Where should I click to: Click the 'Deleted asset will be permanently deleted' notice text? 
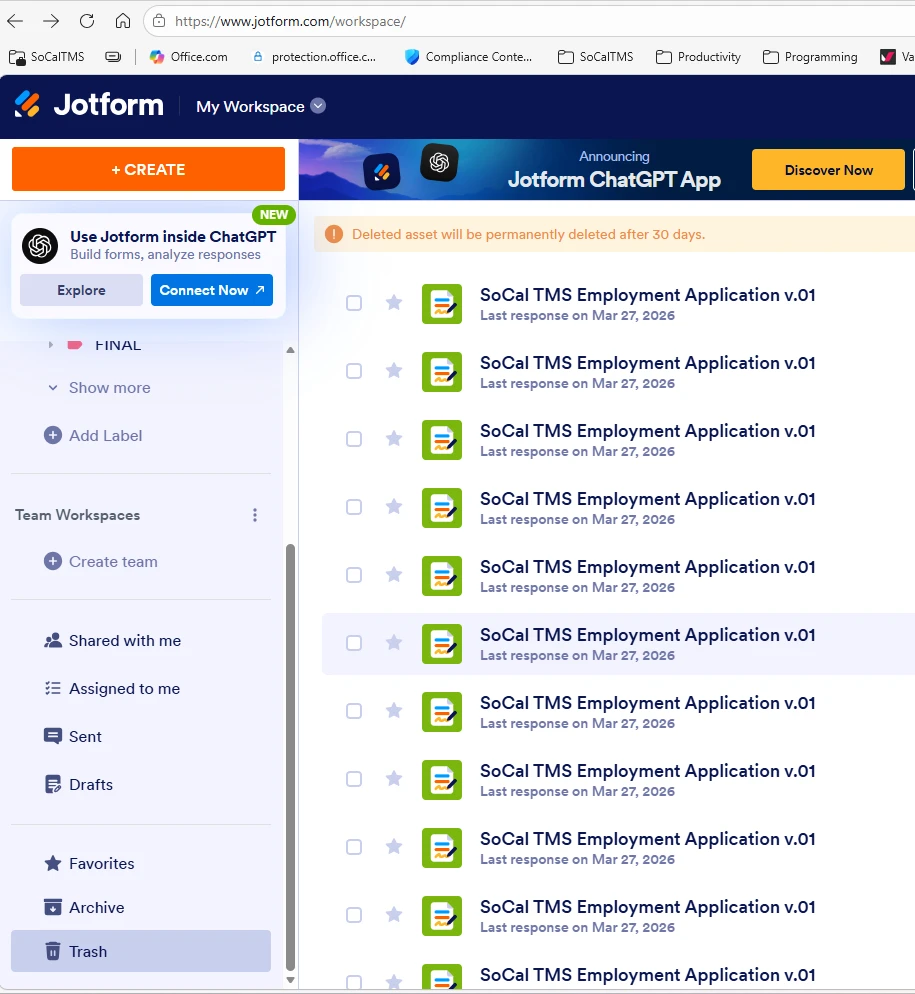coord(528,235)
